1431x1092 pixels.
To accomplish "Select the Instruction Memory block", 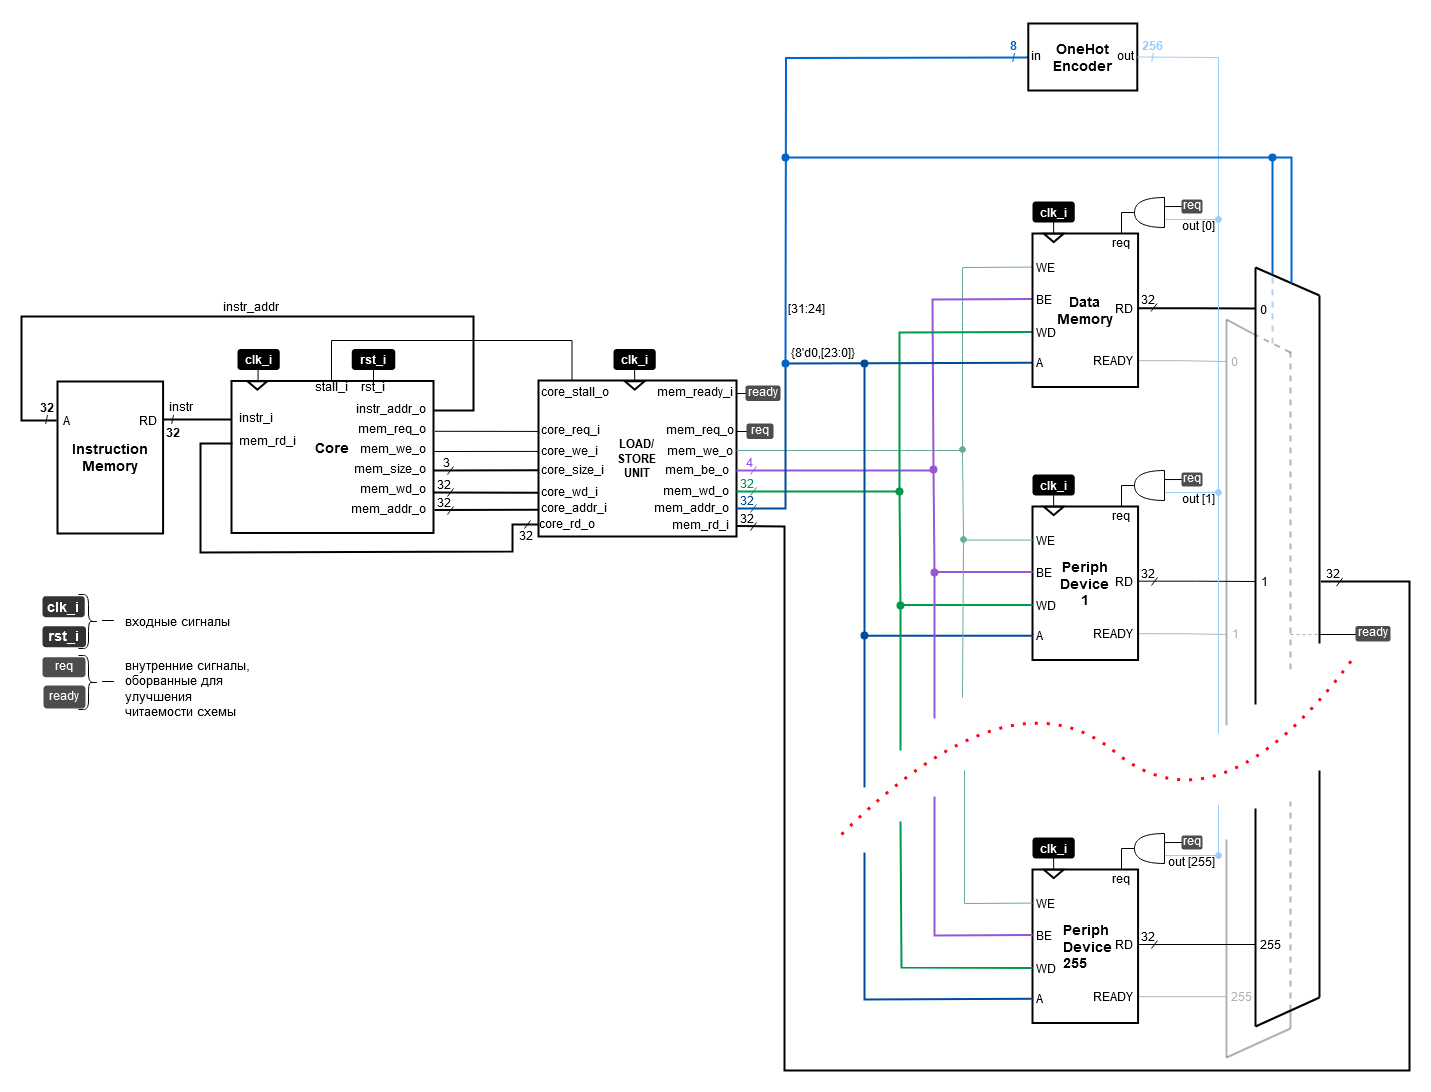I will [x=110, y=457].
